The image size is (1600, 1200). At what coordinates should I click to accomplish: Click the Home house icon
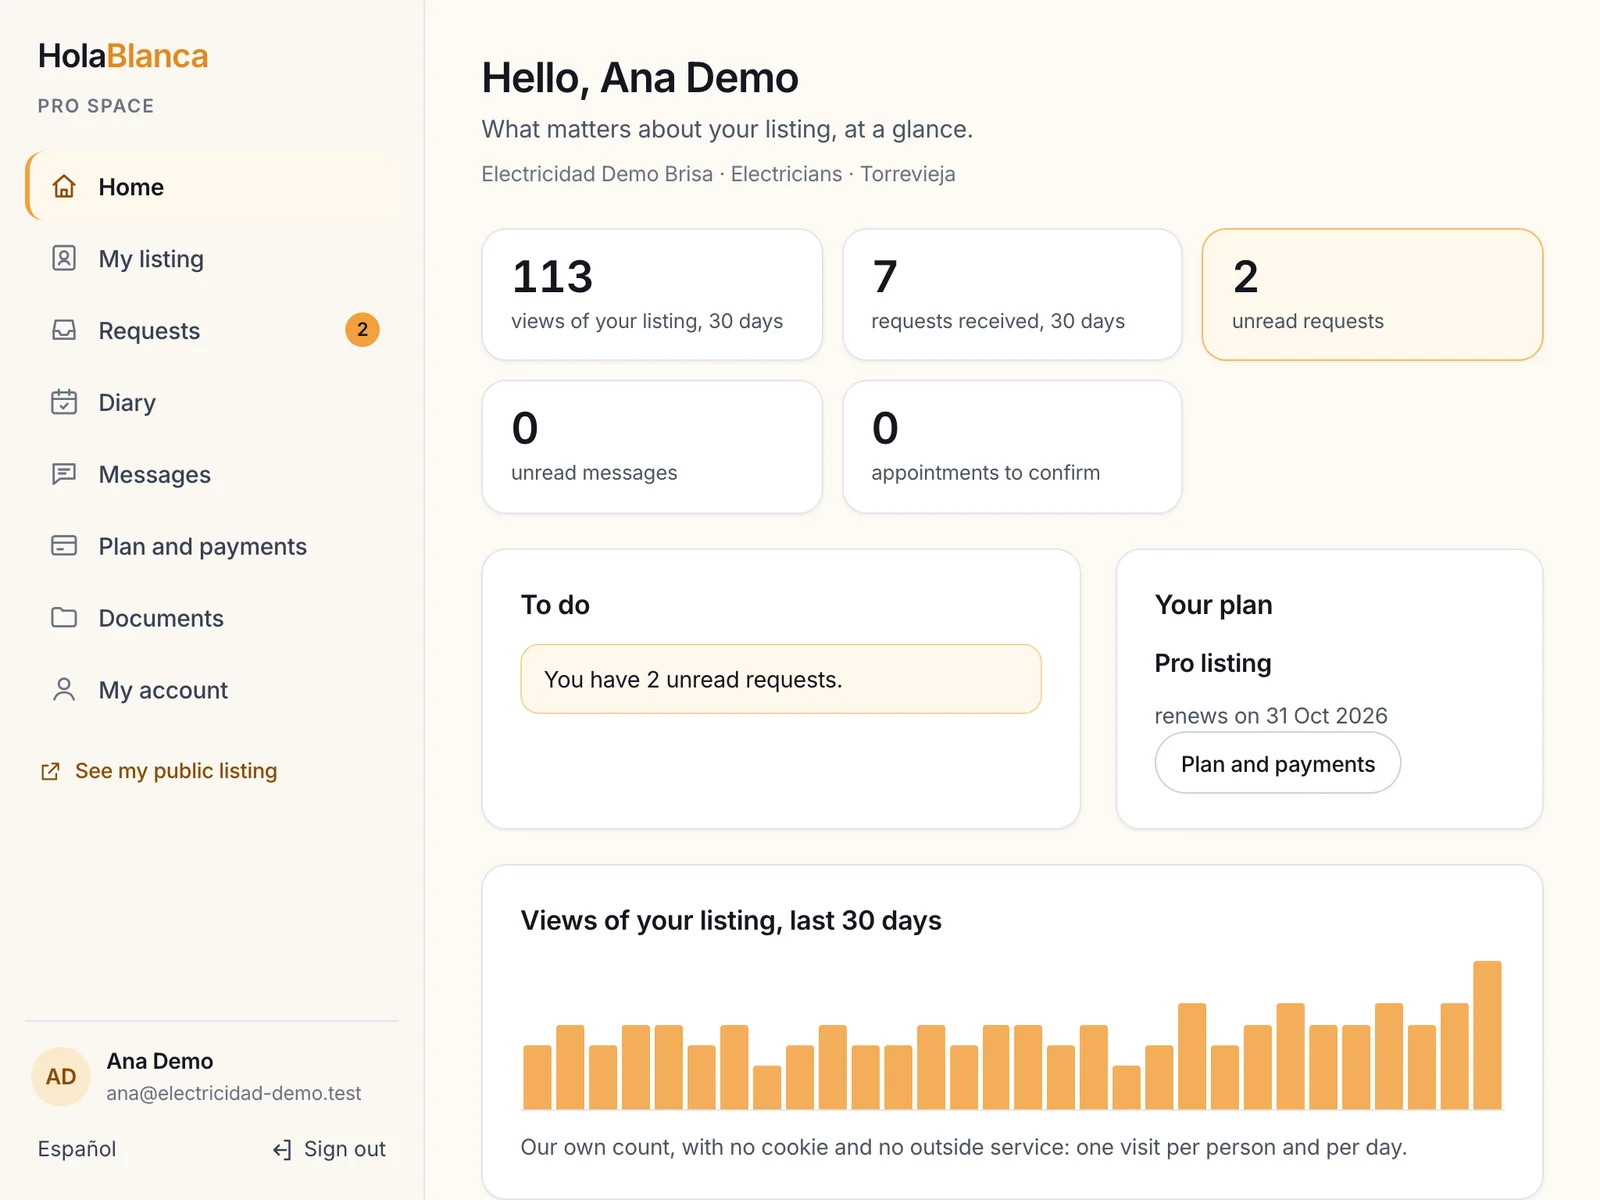(x=64, y=187)
